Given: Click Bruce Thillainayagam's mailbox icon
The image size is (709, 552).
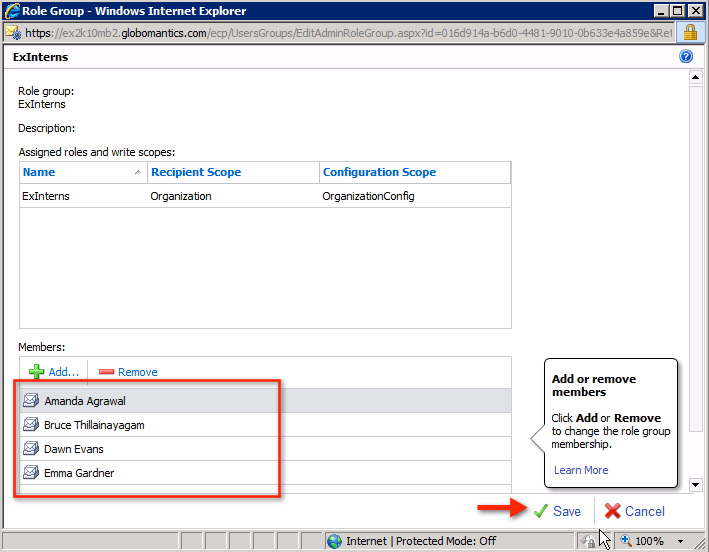Looking at the screenshot, I should pos(31,425).
